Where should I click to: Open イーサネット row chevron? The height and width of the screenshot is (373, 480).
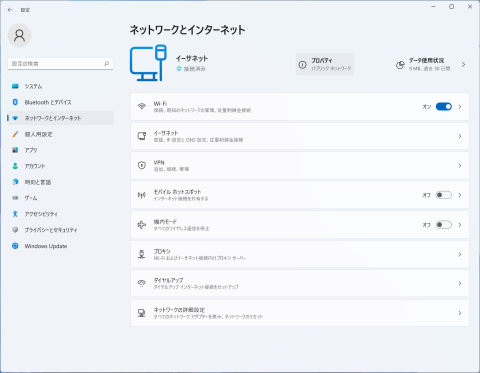(x=460, y=136)
